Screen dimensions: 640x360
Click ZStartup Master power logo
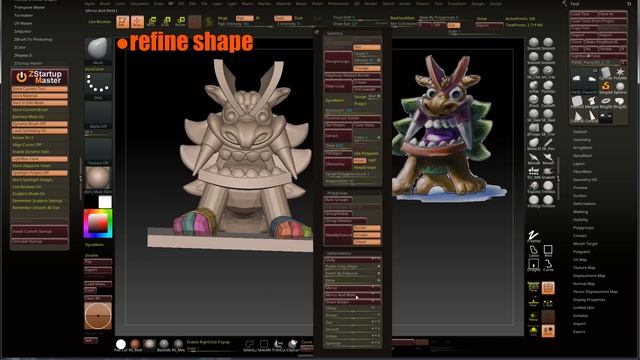(21, 77)
